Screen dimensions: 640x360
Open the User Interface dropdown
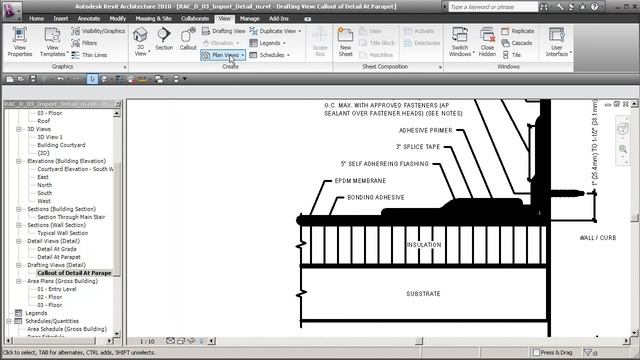tap(557, 42)
